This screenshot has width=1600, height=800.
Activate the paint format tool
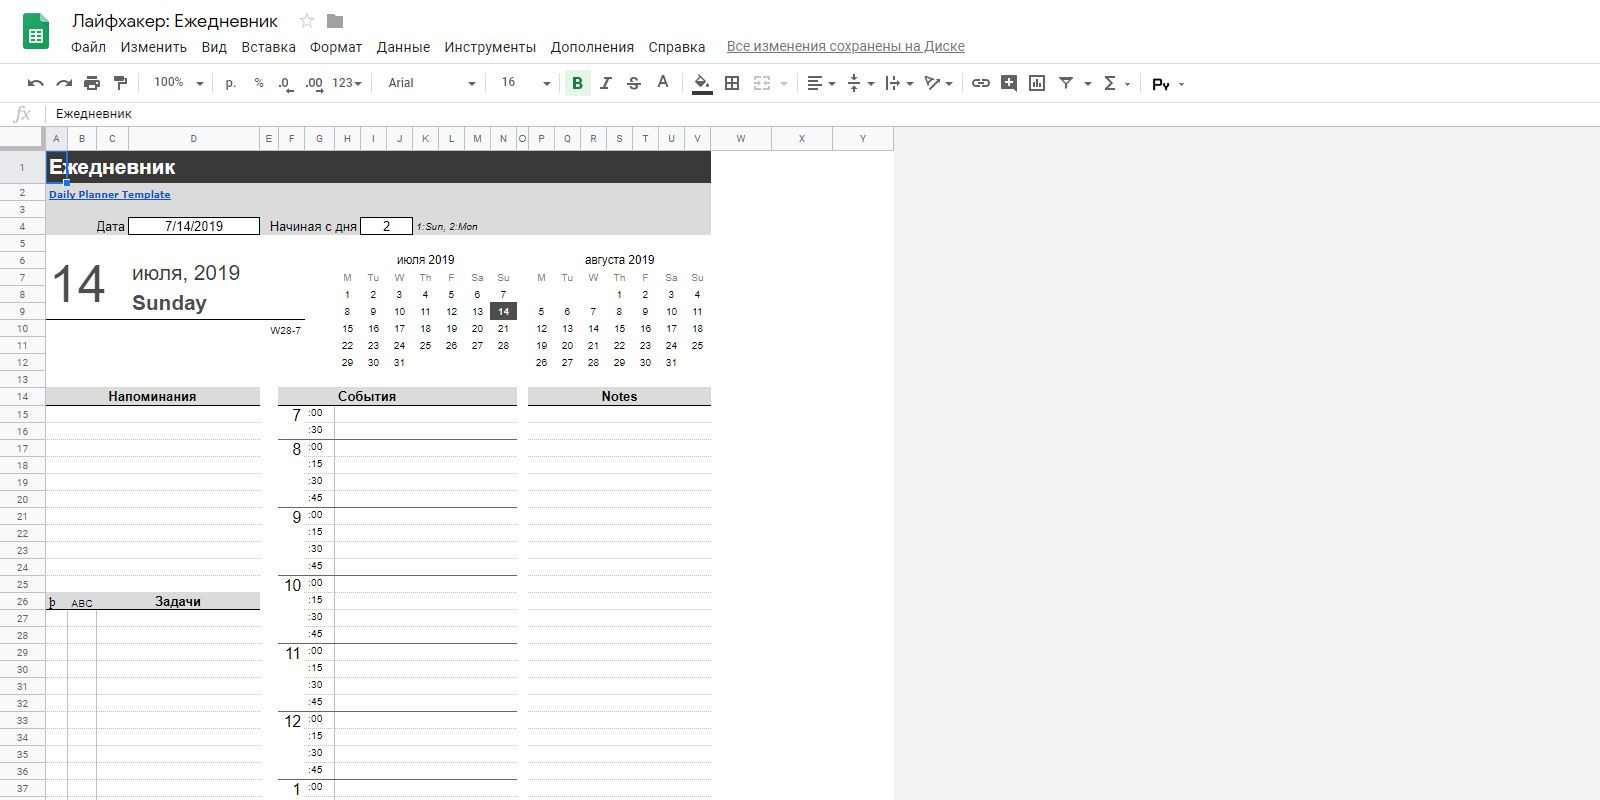point(120,83)
